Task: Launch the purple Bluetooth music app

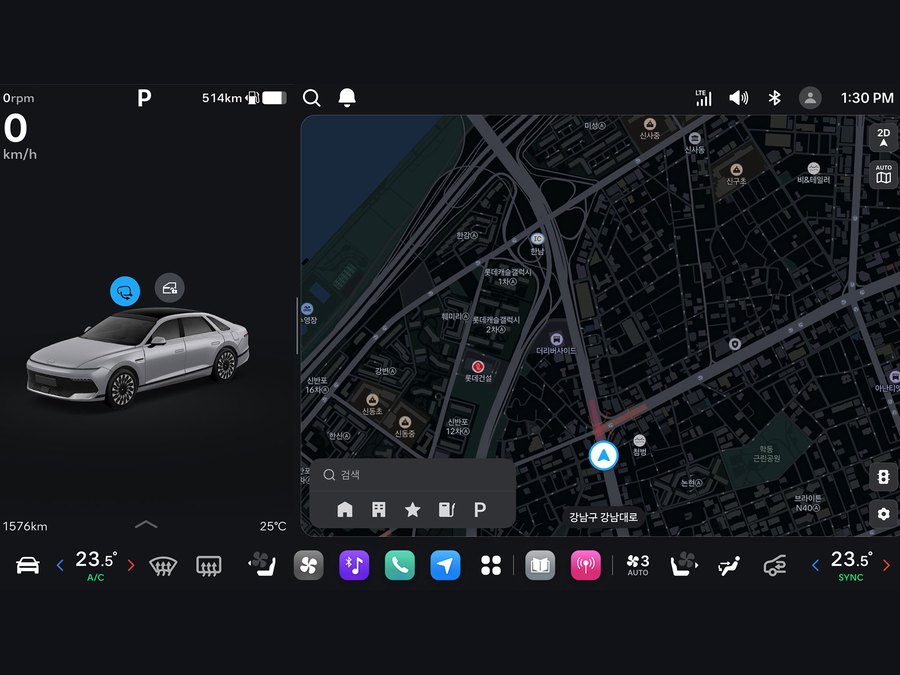Action: (354, 565)
